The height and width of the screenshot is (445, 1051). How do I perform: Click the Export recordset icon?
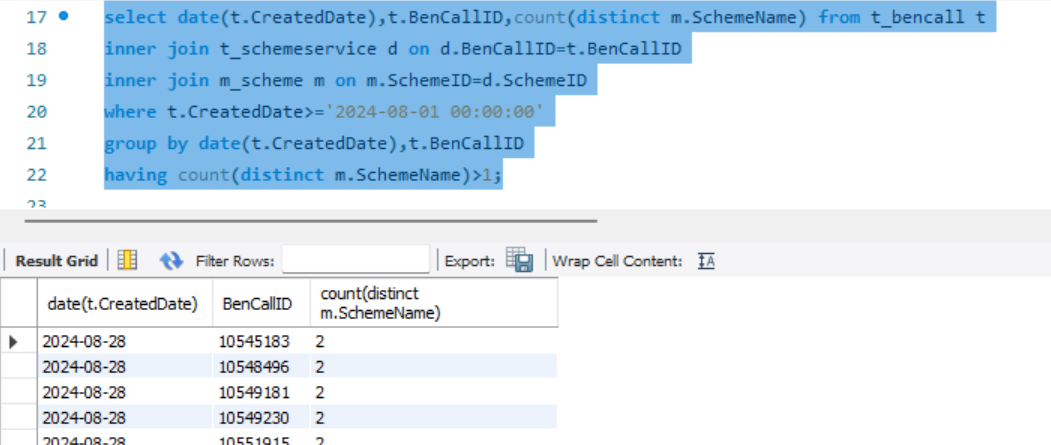click(519, 260)
